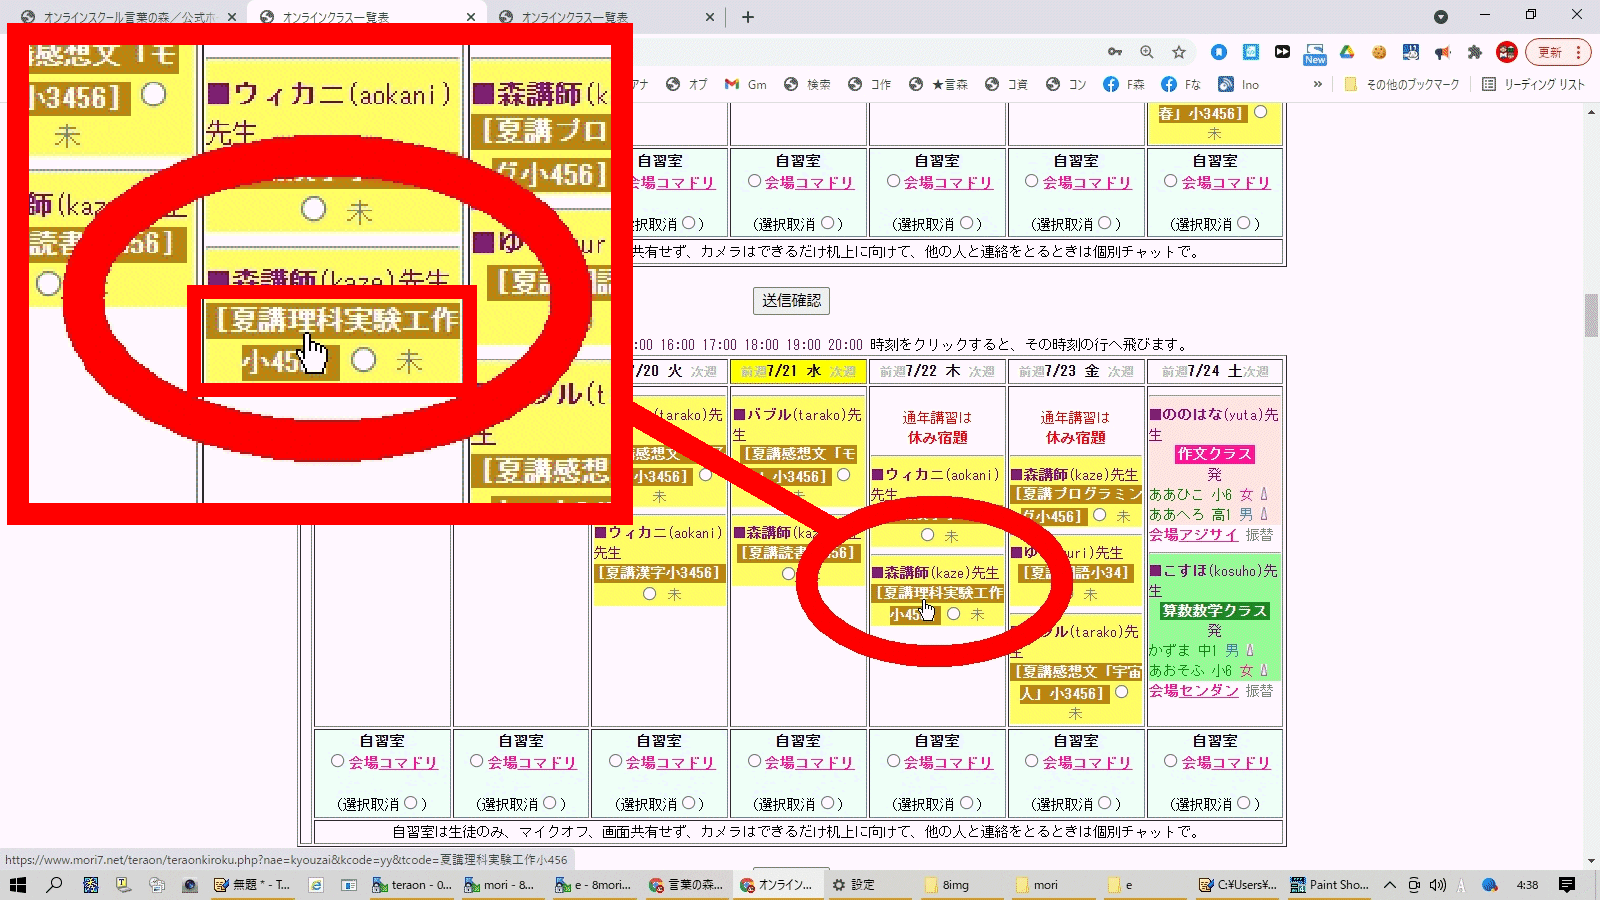The height and width of the screenshot is (900, 1600).
Task: Click 前週 next to 7/23 金
Action: 1031,372
